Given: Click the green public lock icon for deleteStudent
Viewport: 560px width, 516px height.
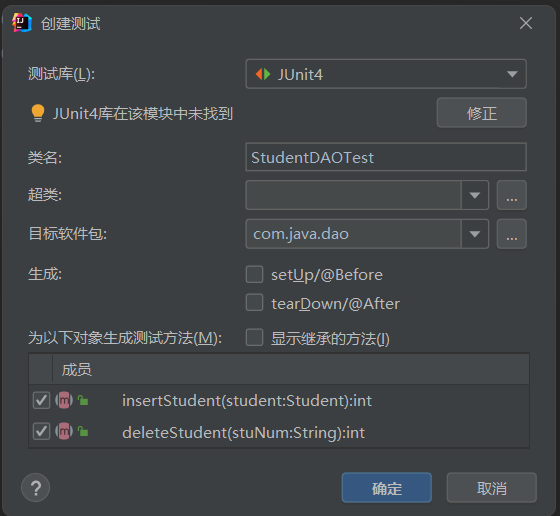Looking at the screenshot, I should (x=83, y=432).
